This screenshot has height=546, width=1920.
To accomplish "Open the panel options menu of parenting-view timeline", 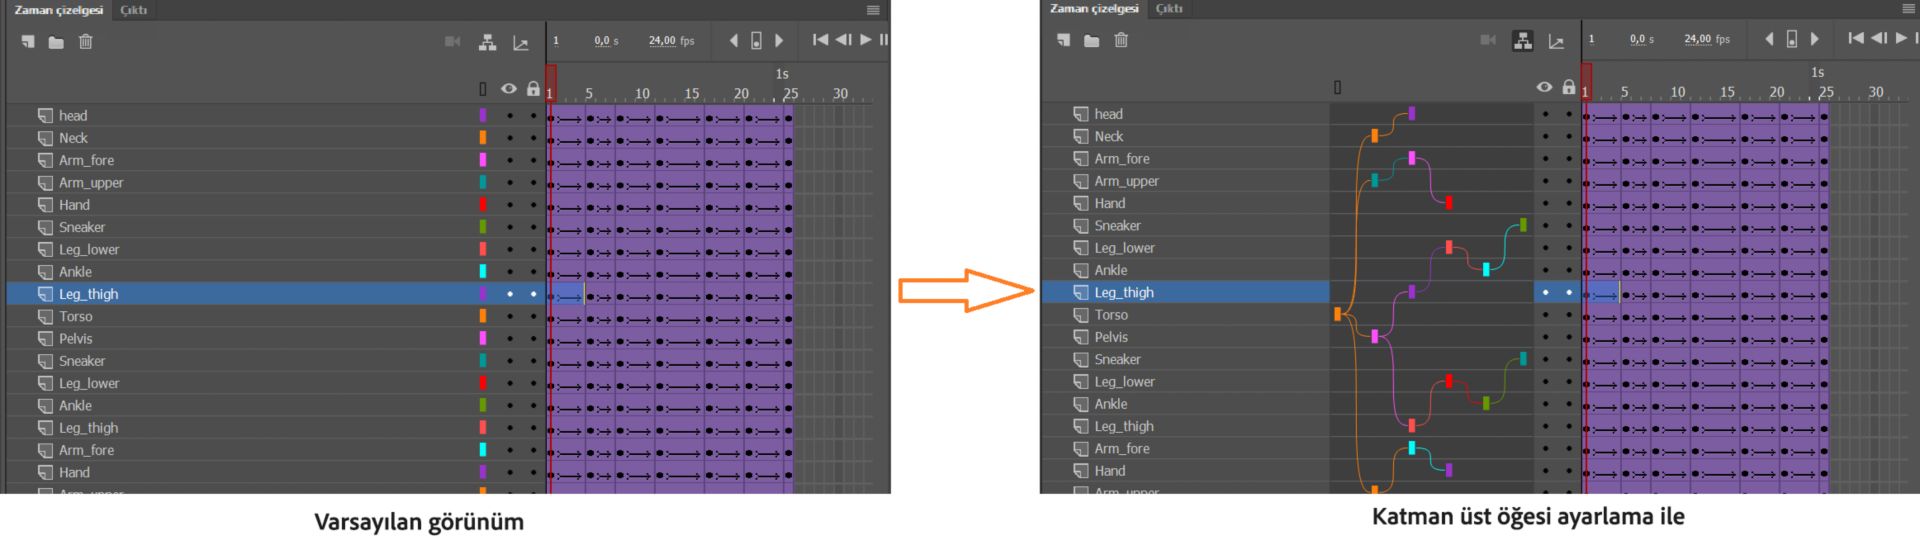I will pyautogui.click(x=1908, y=8).
